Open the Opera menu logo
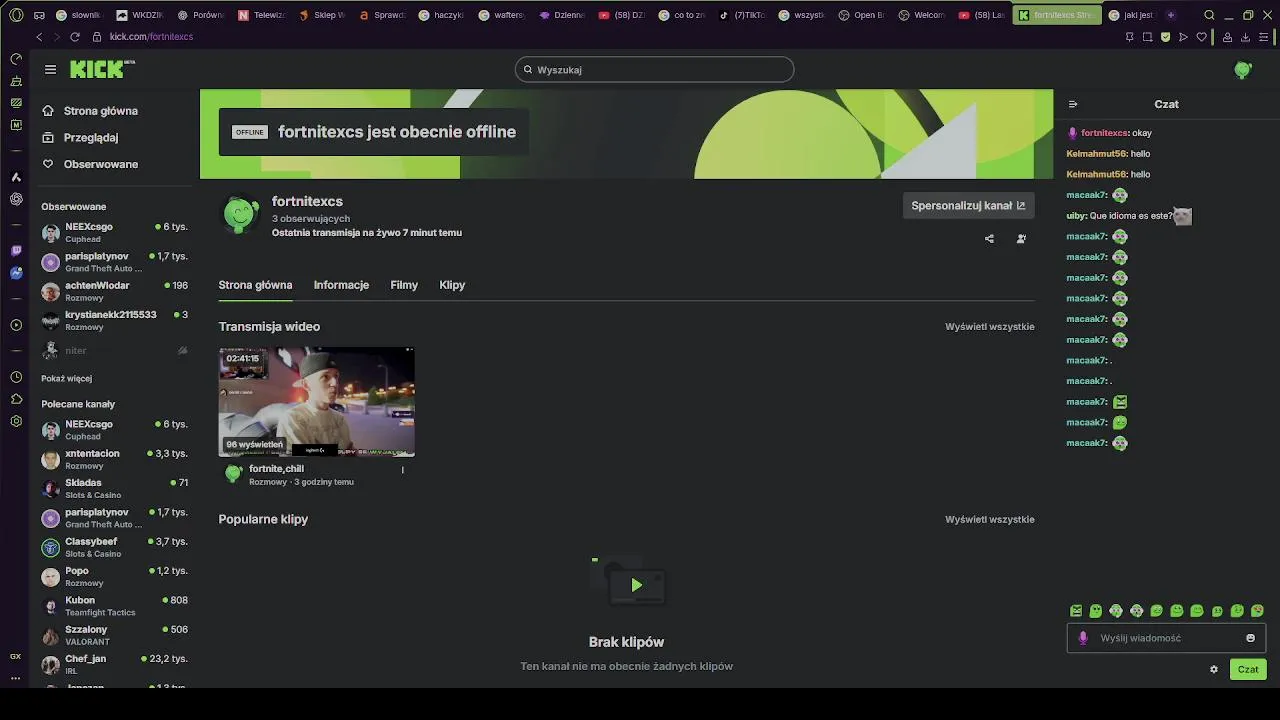 pyautogui.click(x=16, y=15)
